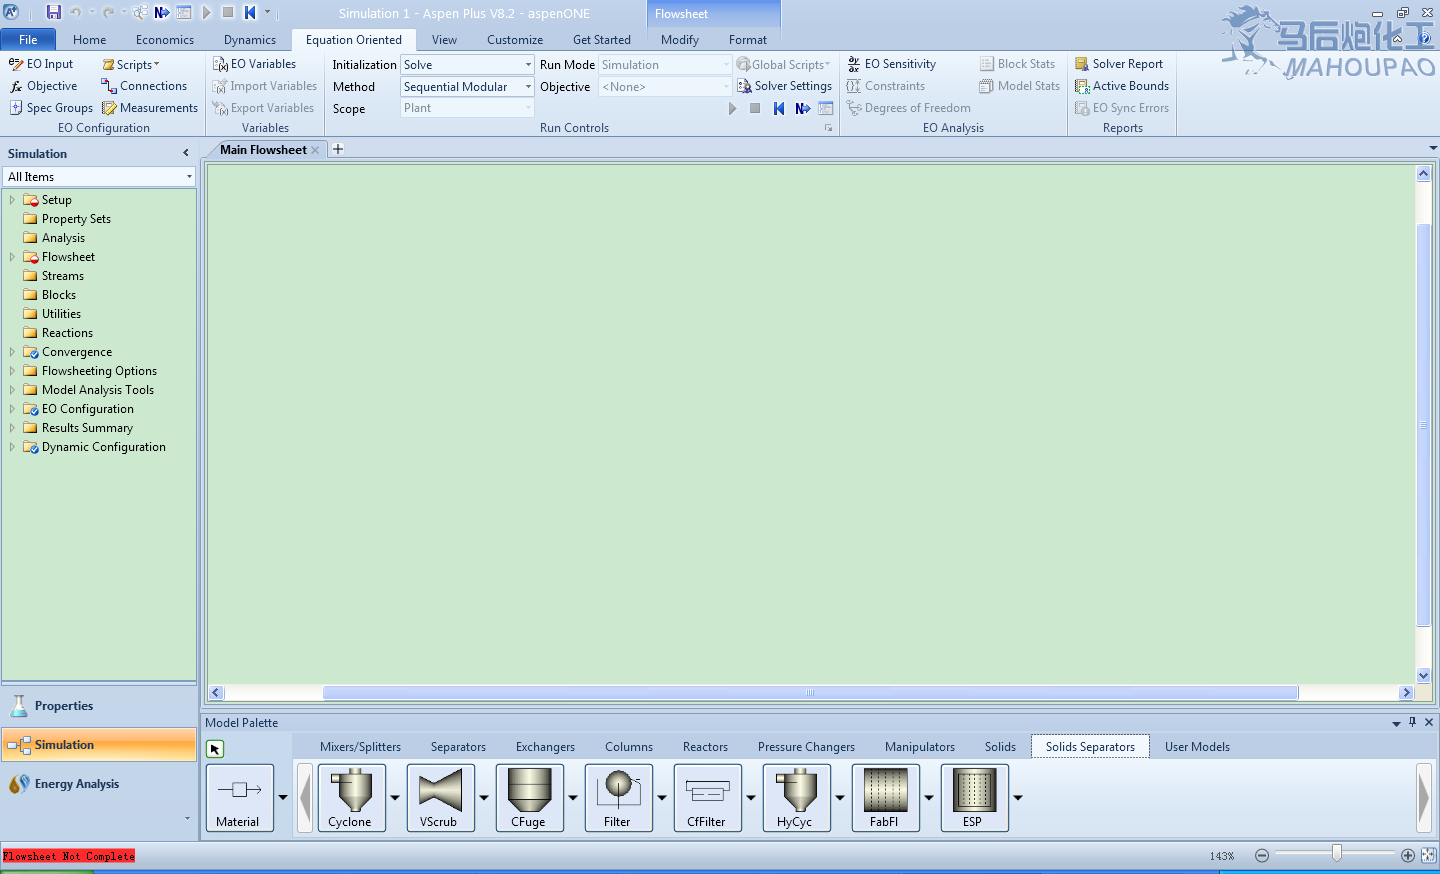This screenshot has width=1440, height=874.
Task: Close the Main Flowsheet tab
Action: click(315, 150)
